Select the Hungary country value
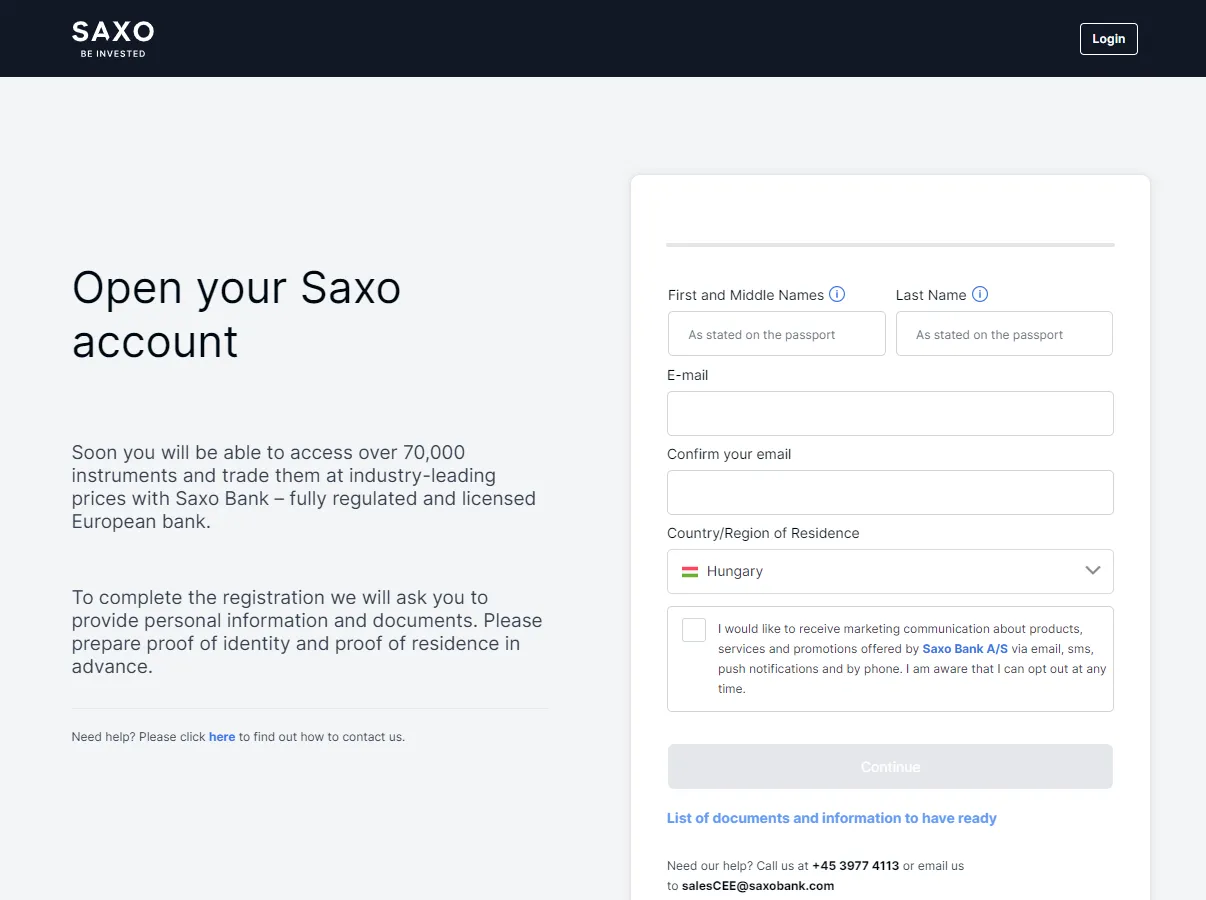Image resolution: width=1206 pixels, height=900 pixels. pyautogui.click(x=735, y=572)
